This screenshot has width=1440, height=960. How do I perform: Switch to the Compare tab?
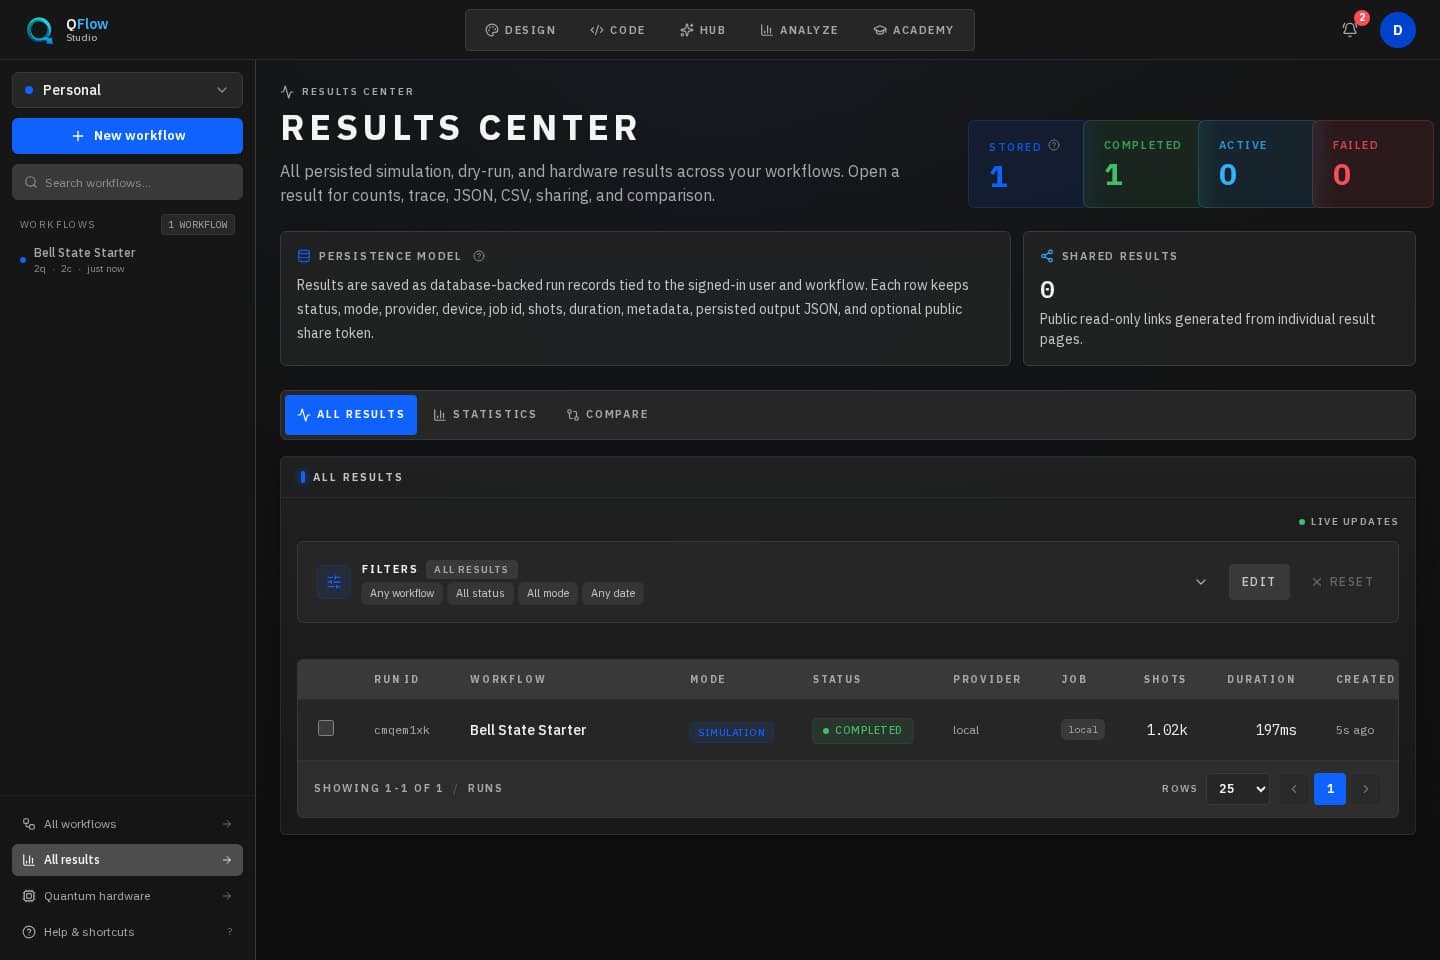coord(608,415)
